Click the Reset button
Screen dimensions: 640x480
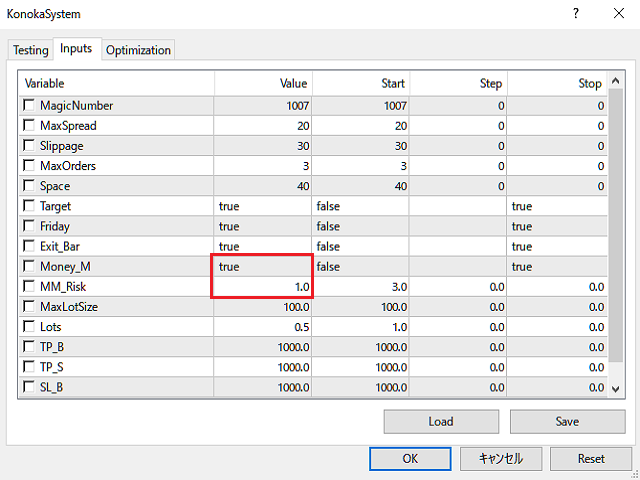coord(591,459)
